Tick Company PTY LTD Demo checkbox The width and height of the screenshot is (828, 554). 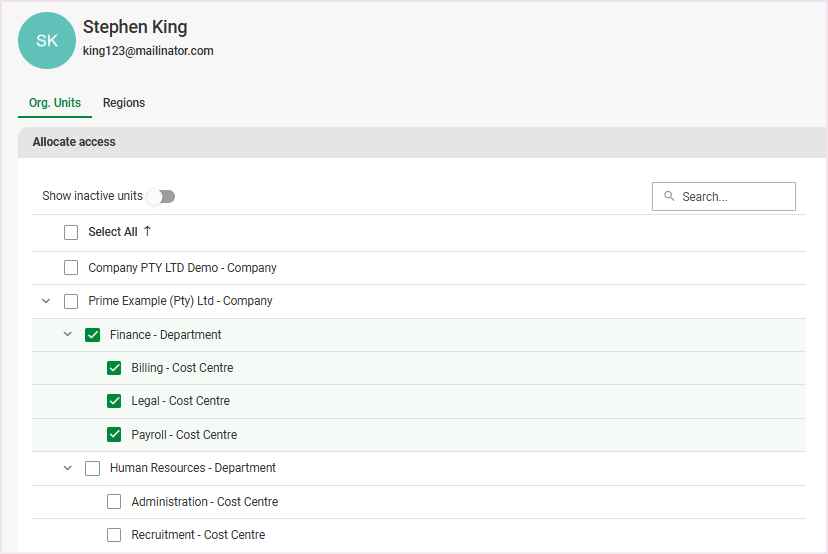pos(71,268)
